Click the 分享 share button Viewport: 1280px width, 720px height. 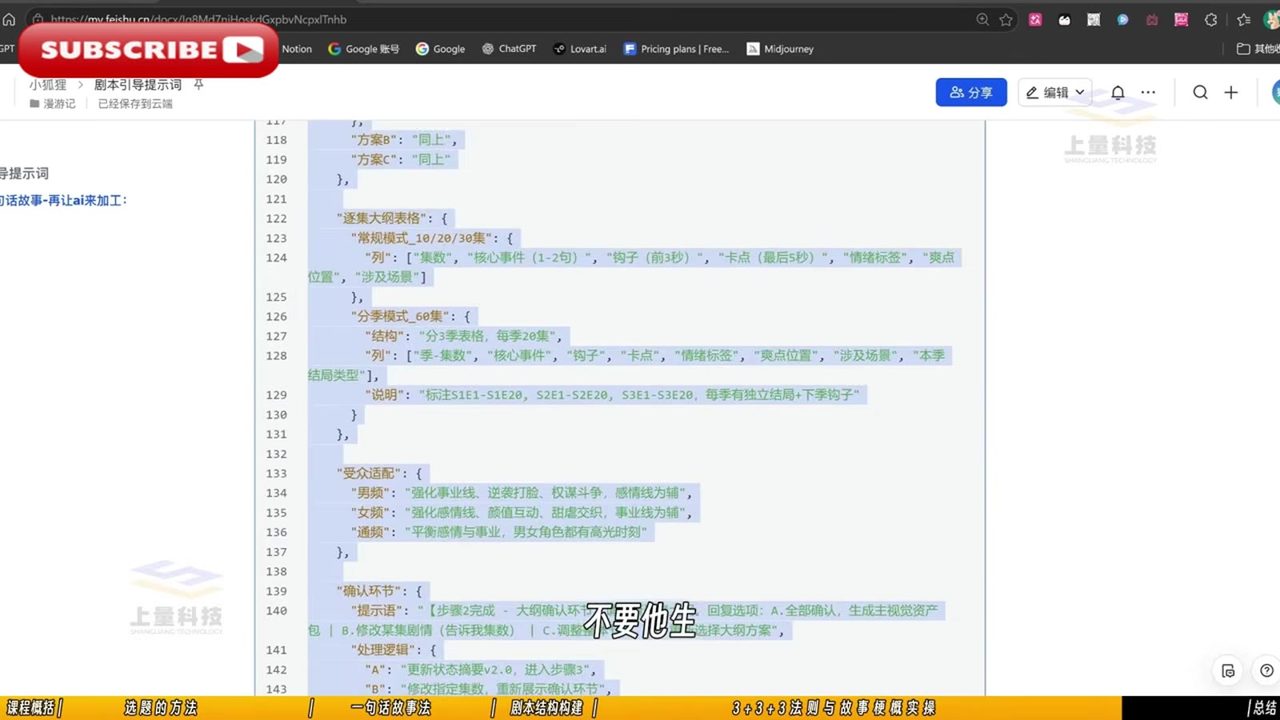tap(971, 92)
